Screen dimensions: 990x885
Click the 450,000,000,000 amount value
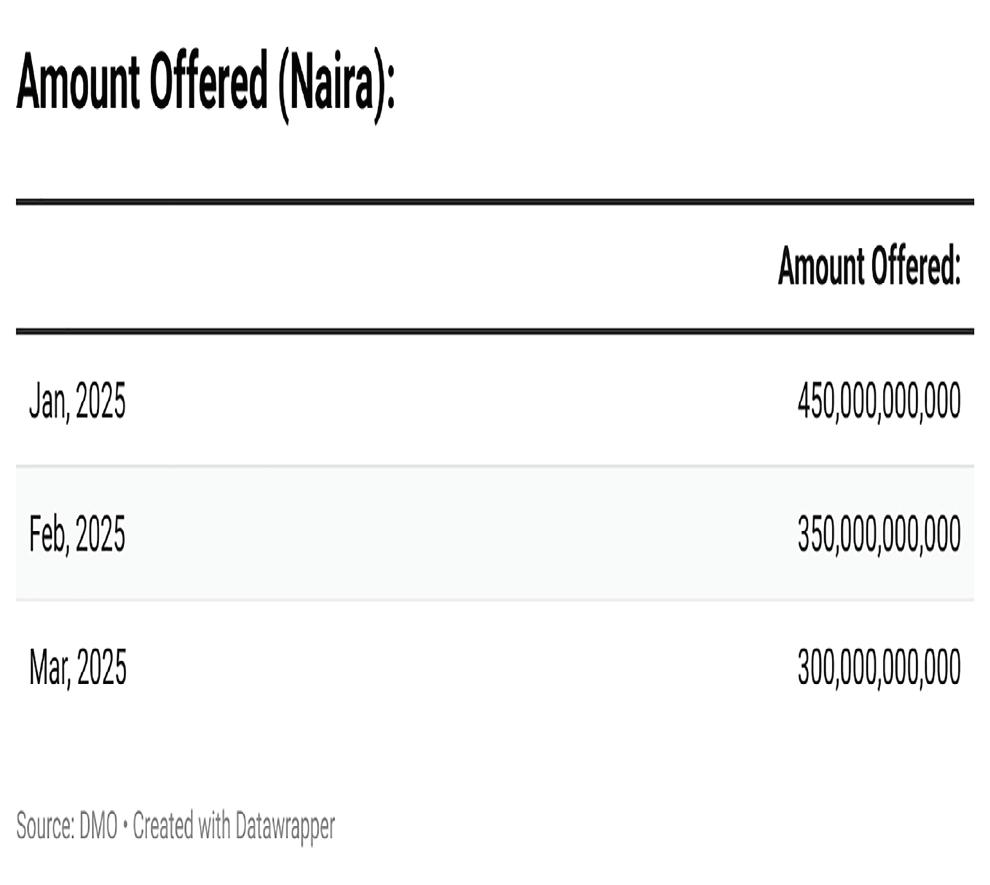[x=878, y=402]
